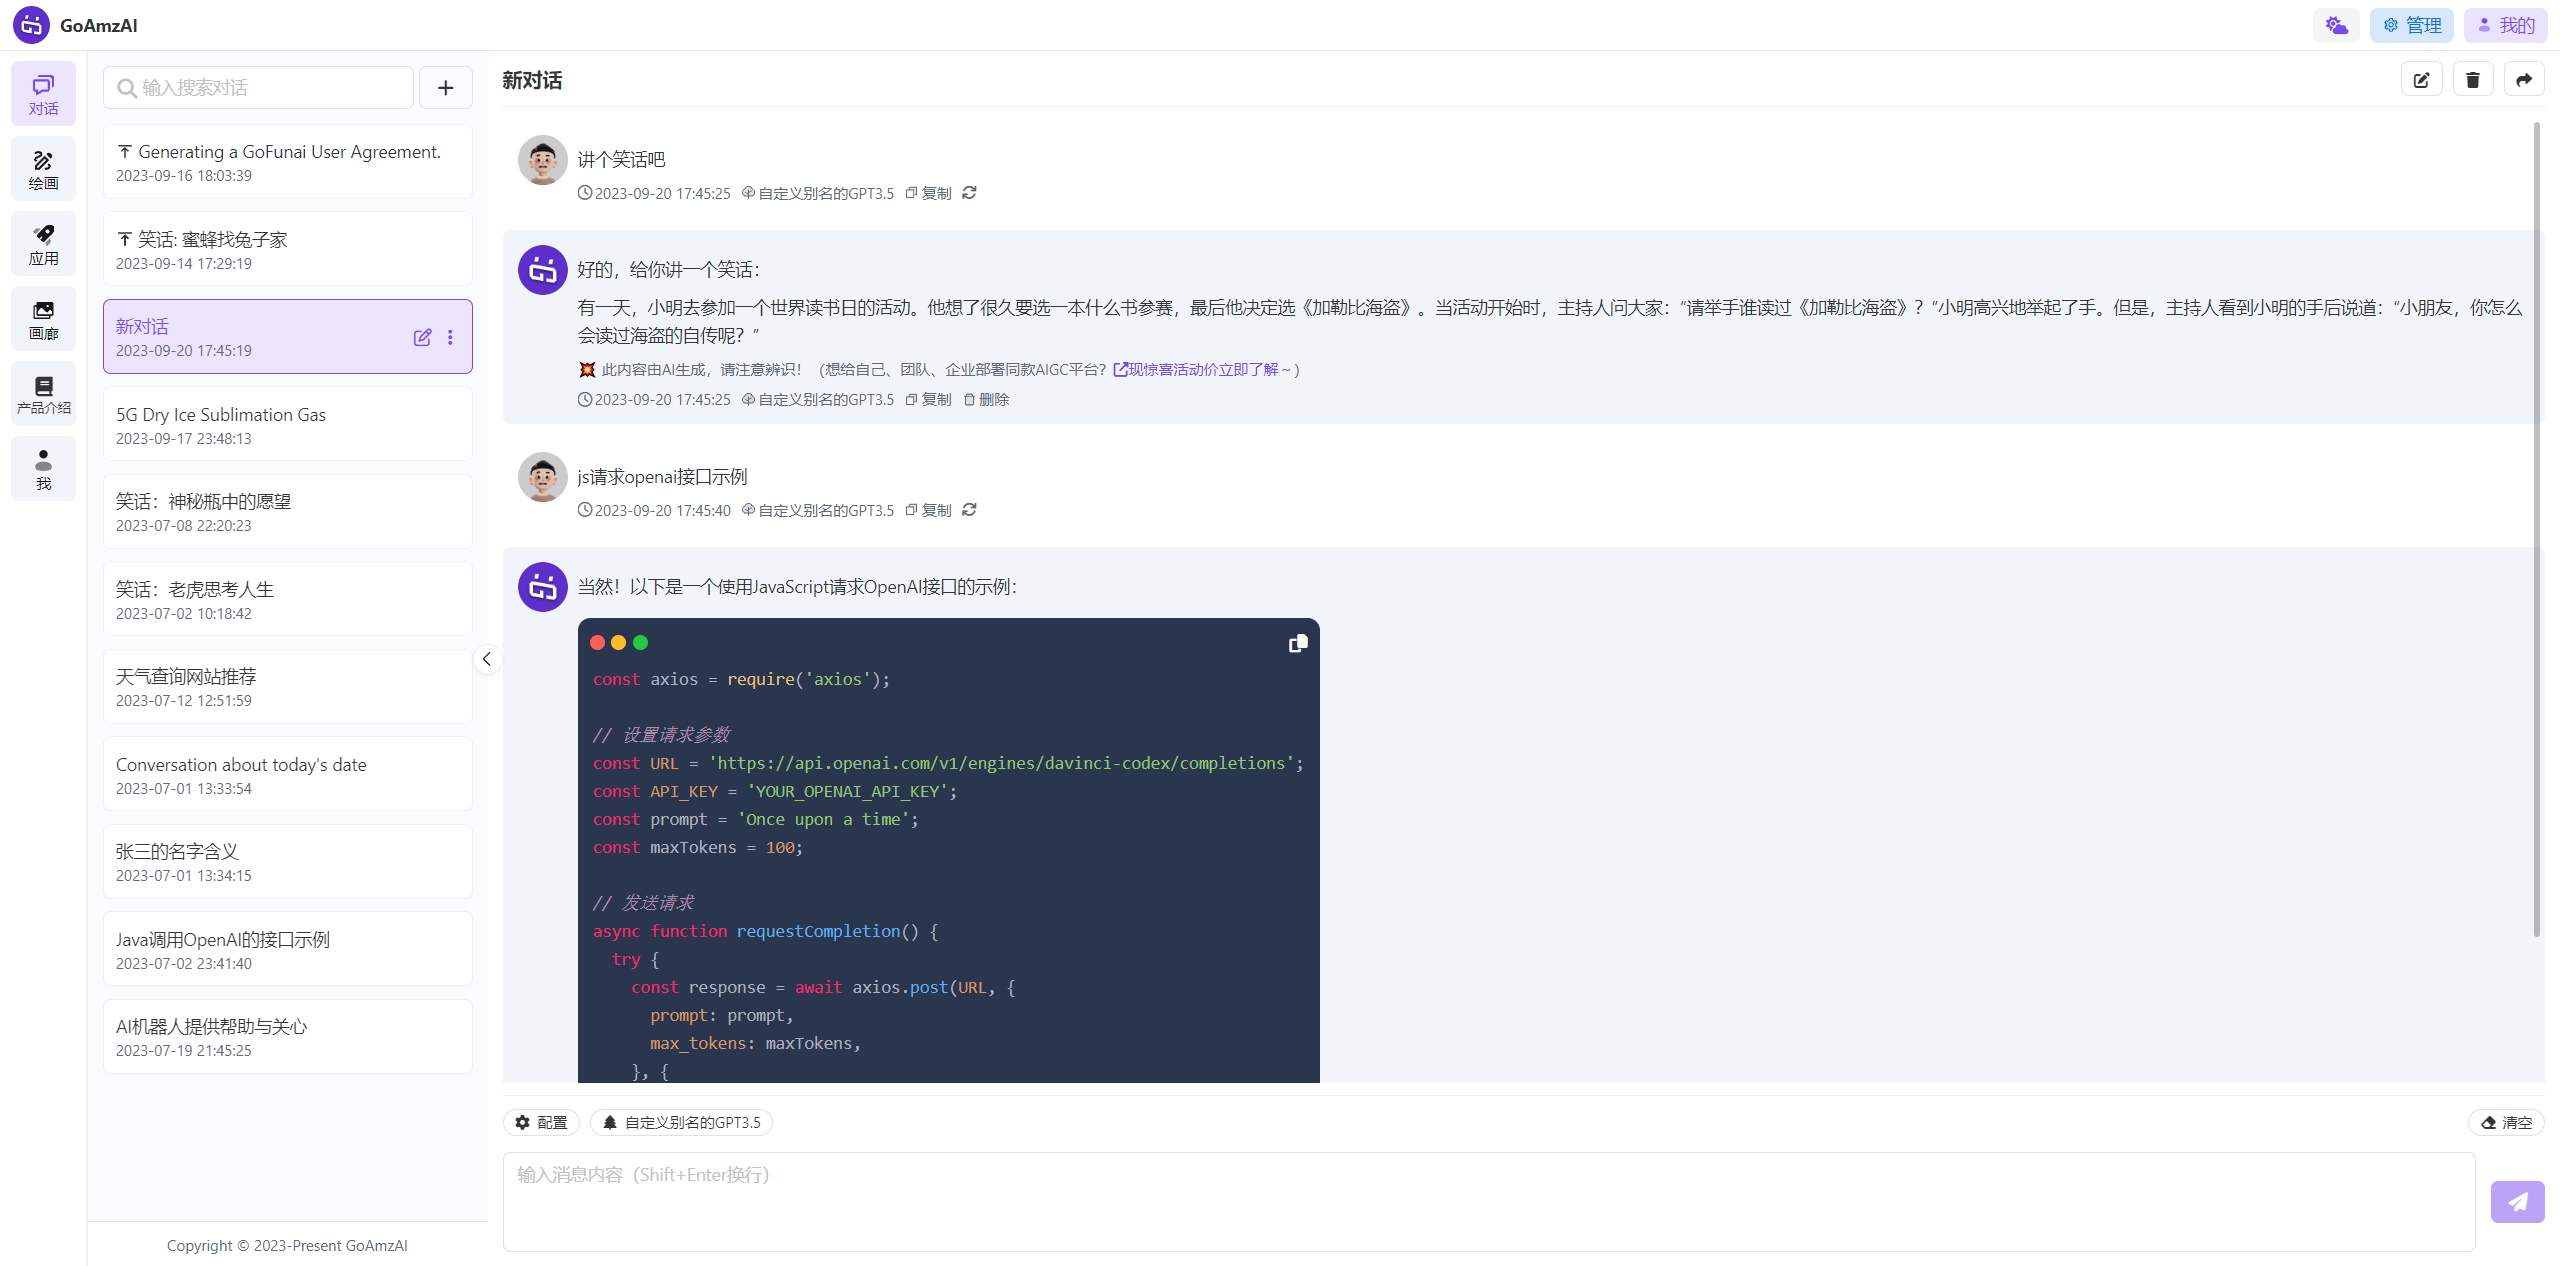This screenshot has width=2560, height=1266.
Task: Clear the chat with the 清空 button
Action: (2506, 1122)
